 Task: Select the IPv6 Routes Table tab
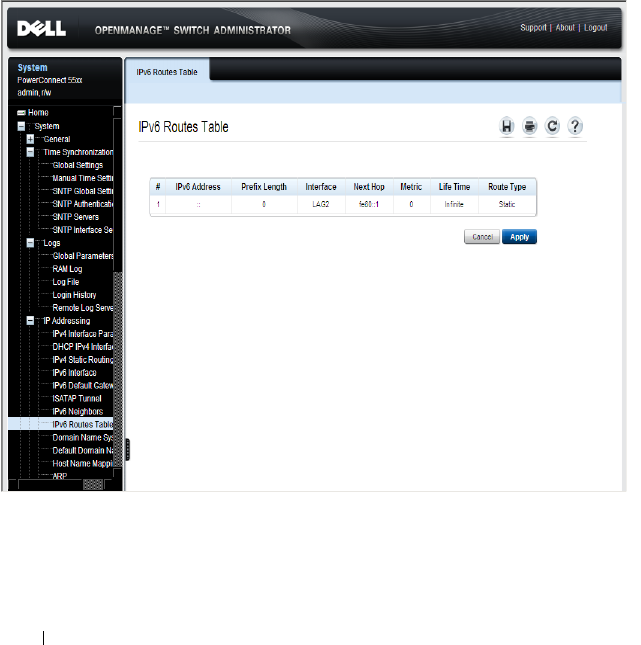167,72
